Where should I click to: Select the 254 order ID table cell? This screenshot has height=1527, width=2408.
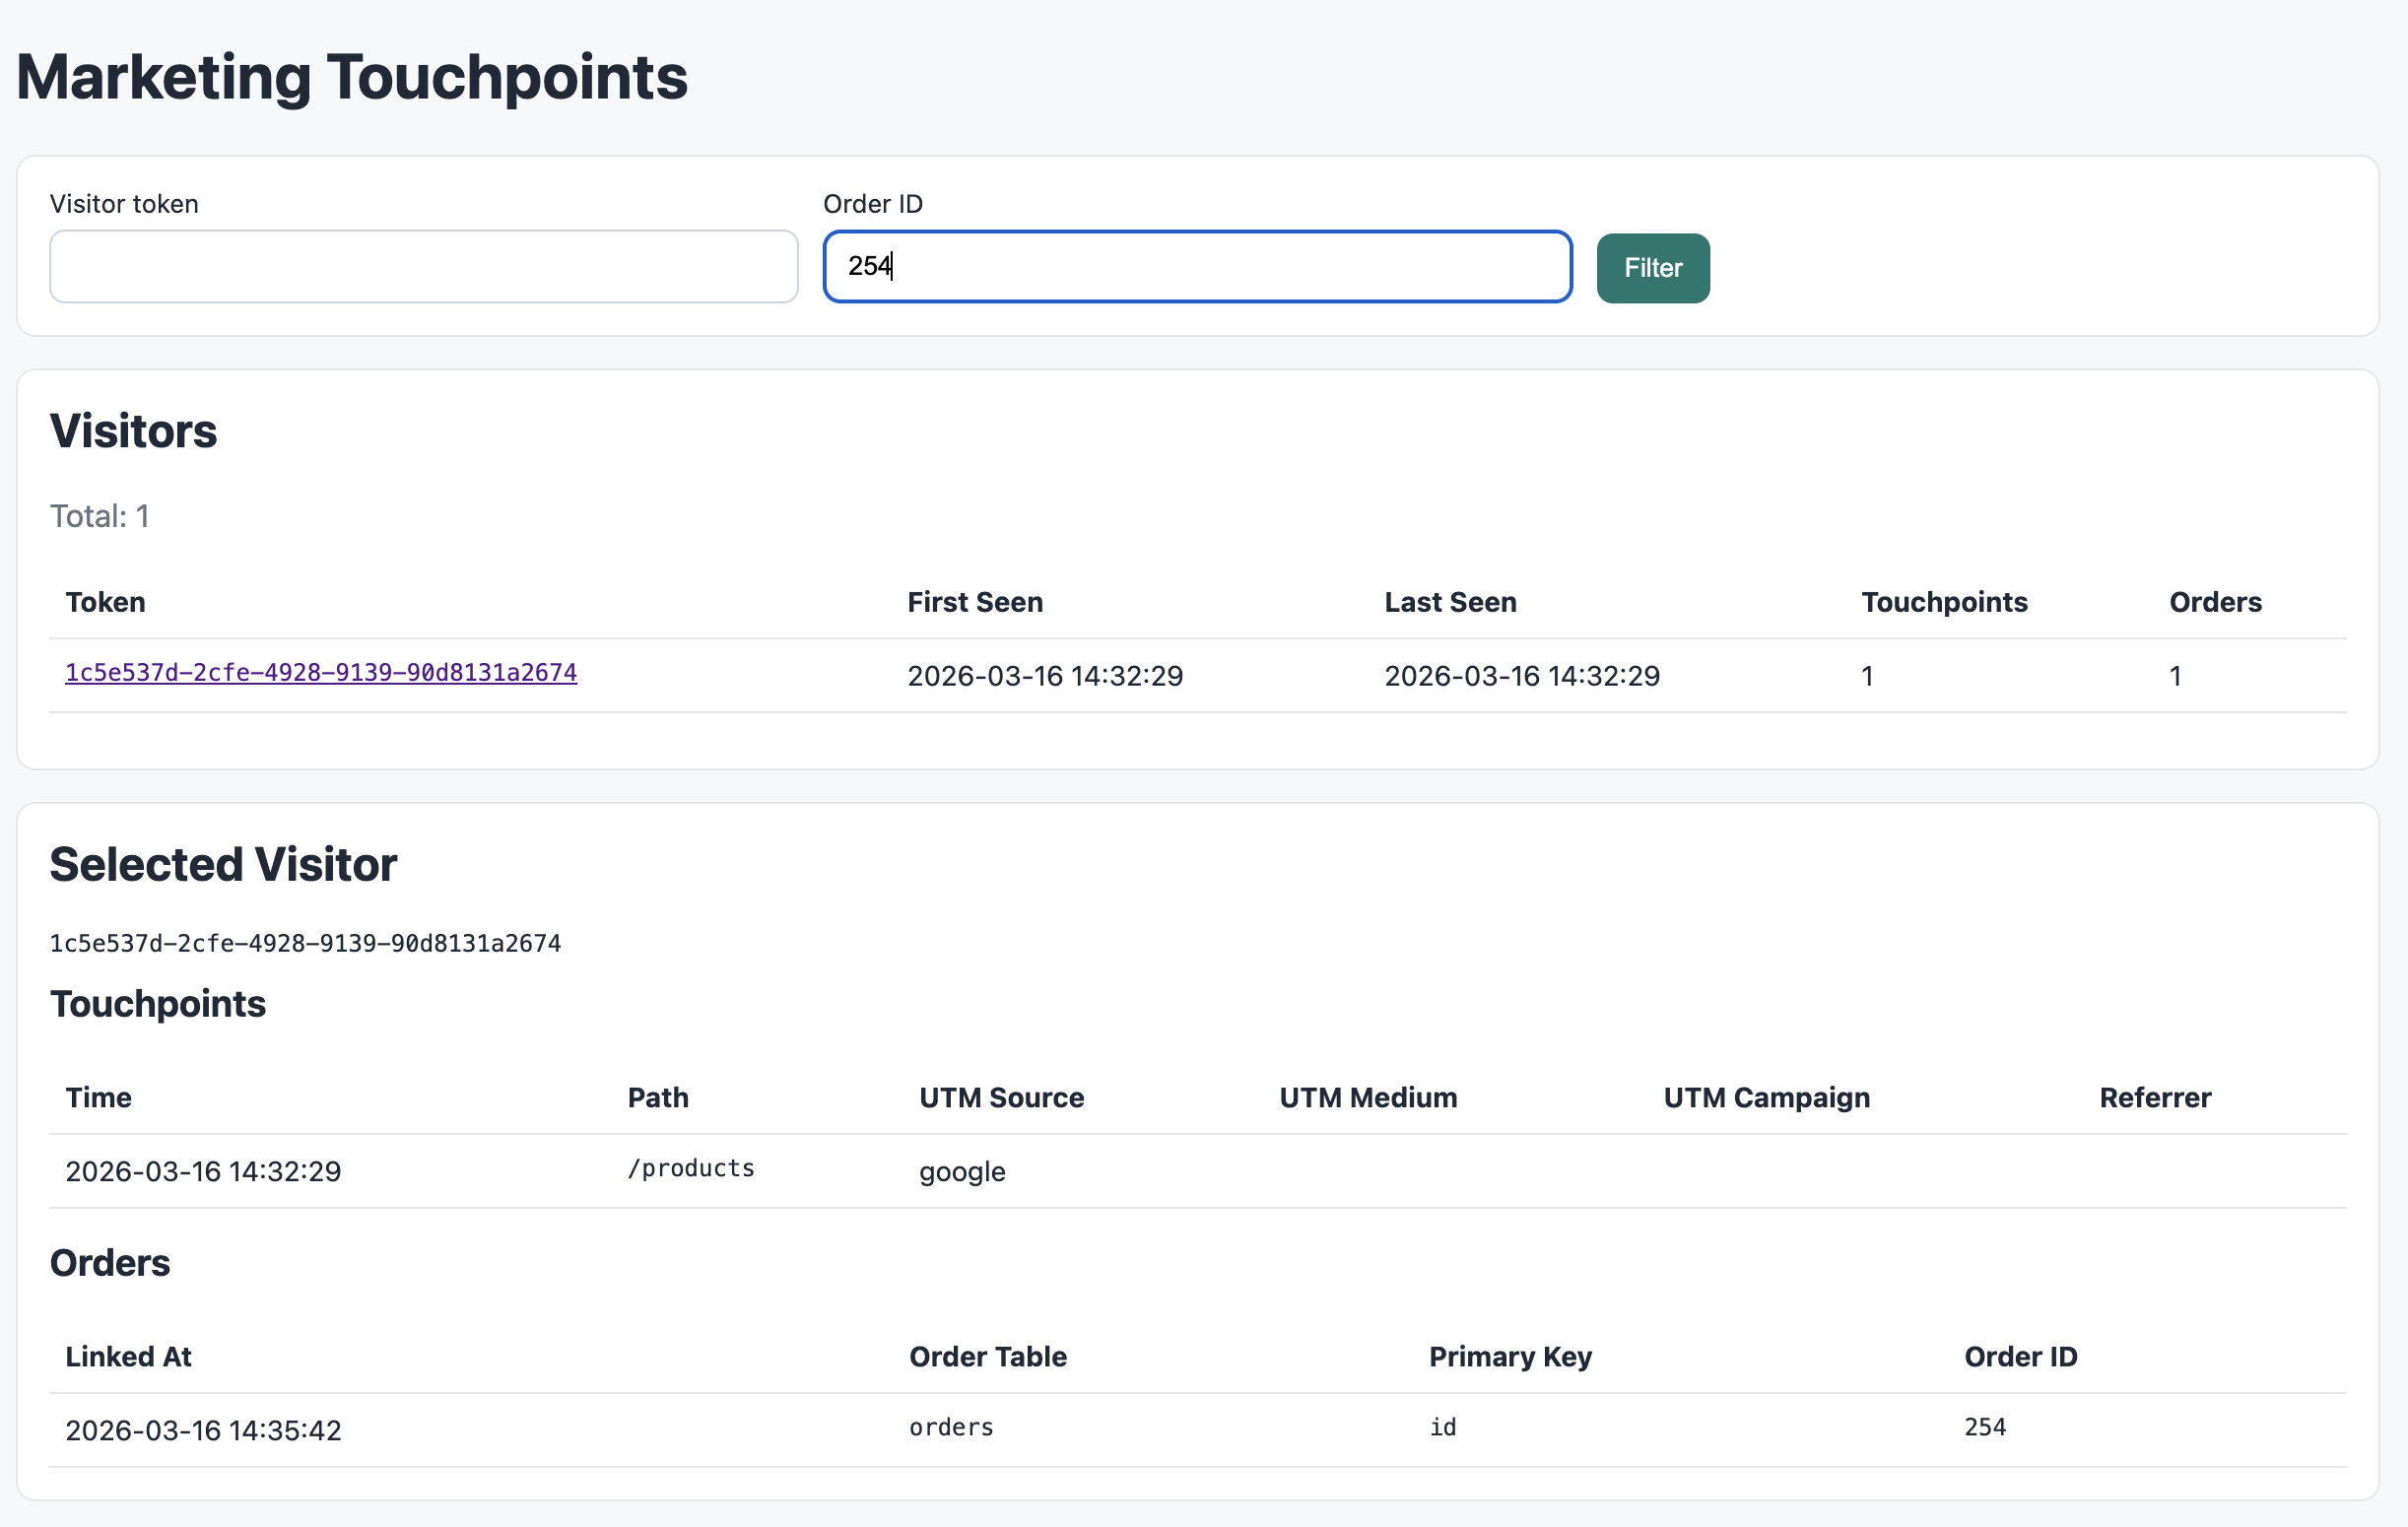click(x=1984, y=1427)
